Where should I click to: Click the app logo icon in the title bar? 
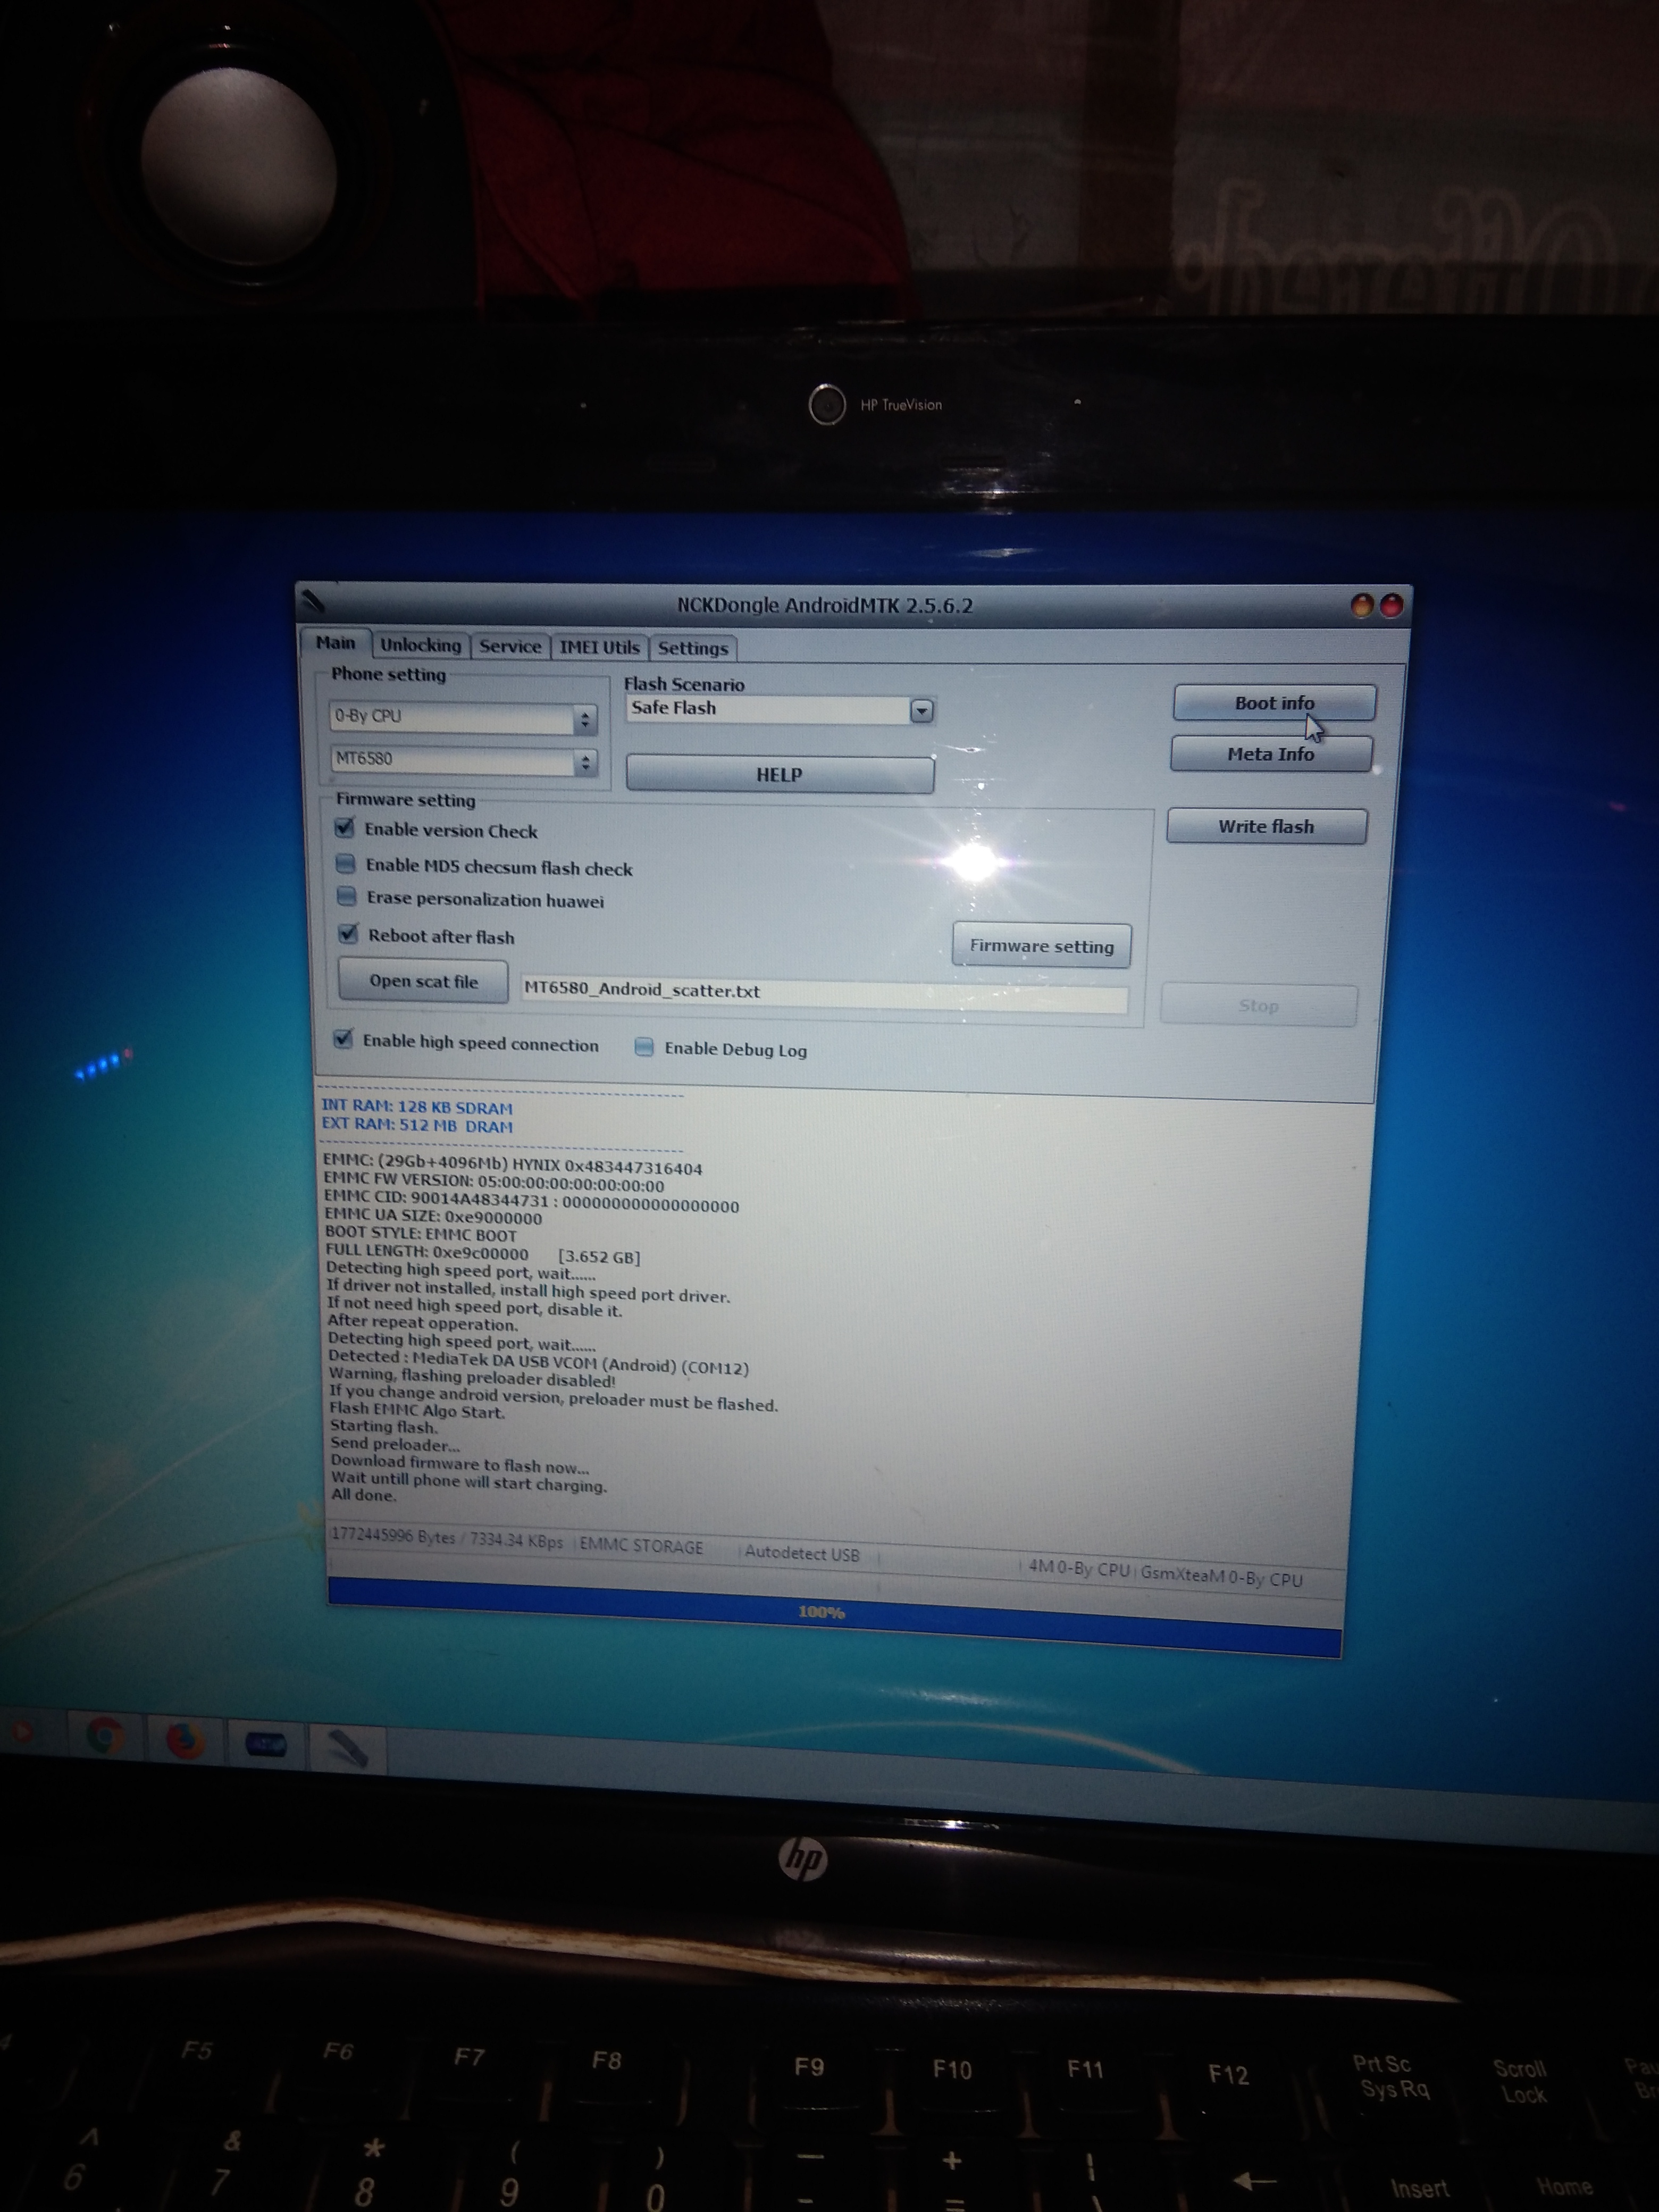314,600
